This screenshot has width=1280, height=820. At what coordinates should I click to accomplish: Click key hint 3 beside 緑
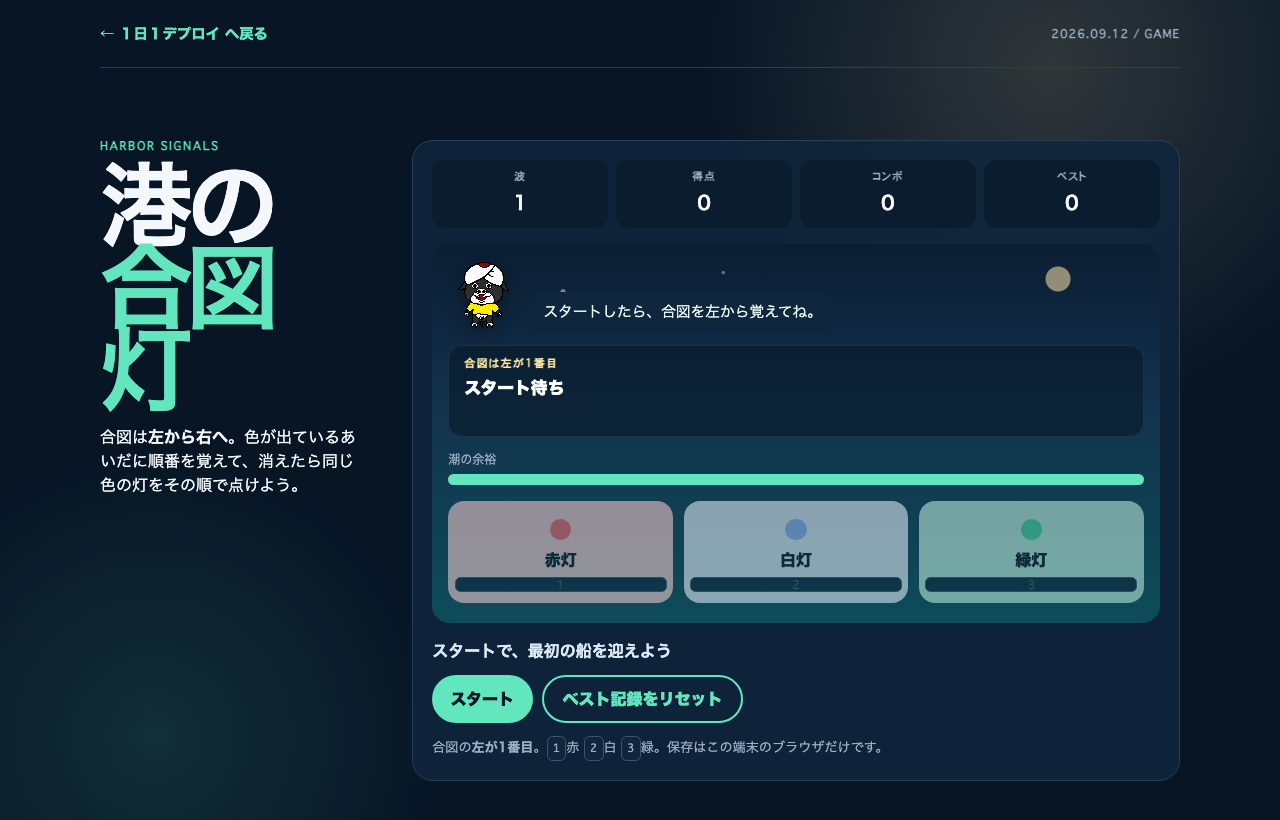coord(631,747)
